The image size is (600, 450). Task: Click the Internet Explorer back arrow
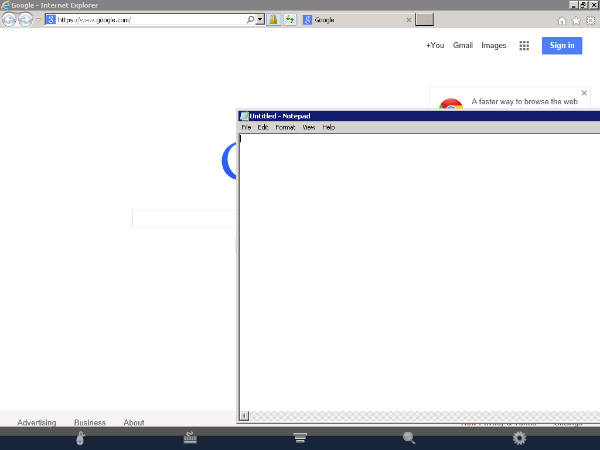tap(9, 19)
